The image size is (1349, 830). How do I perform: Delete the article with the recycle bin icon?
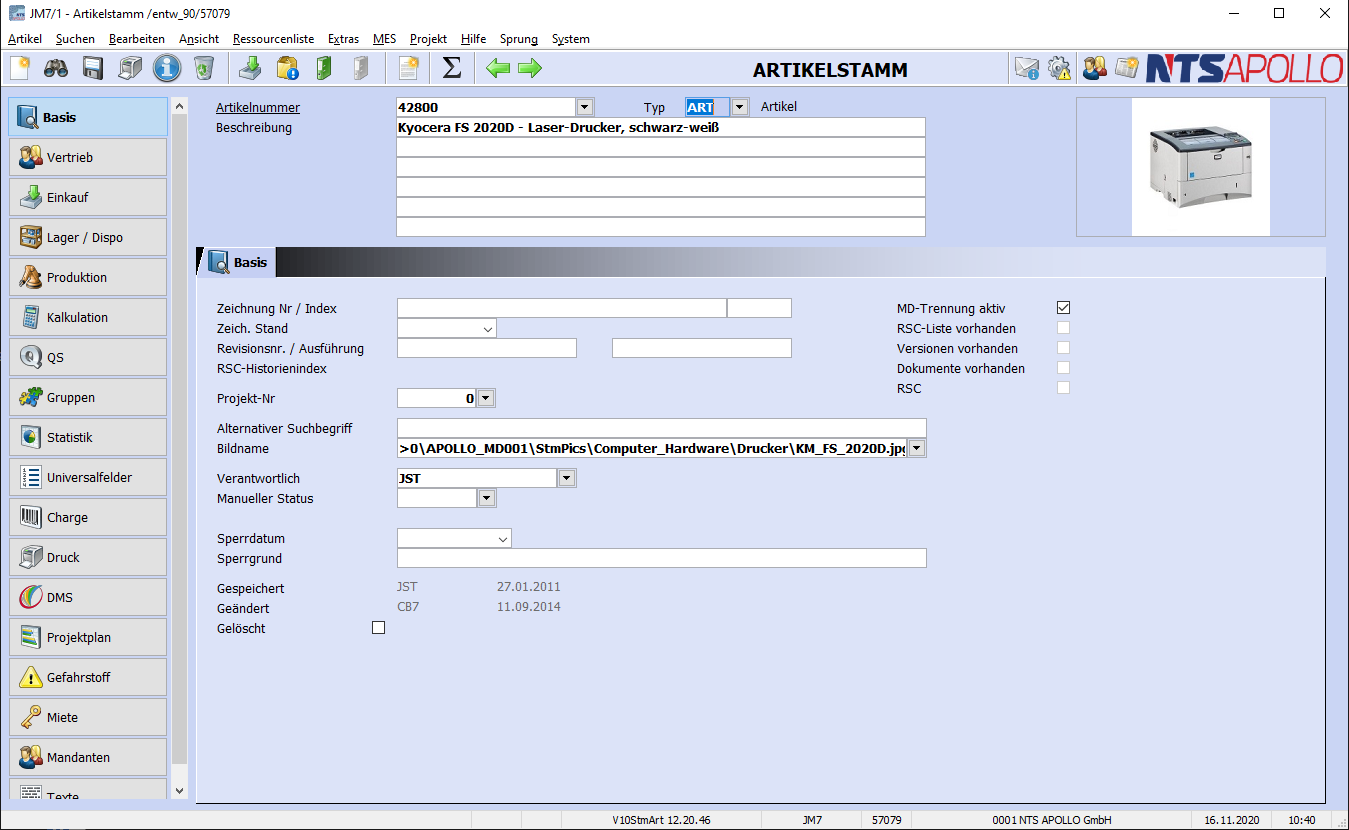tap(204, 68)
